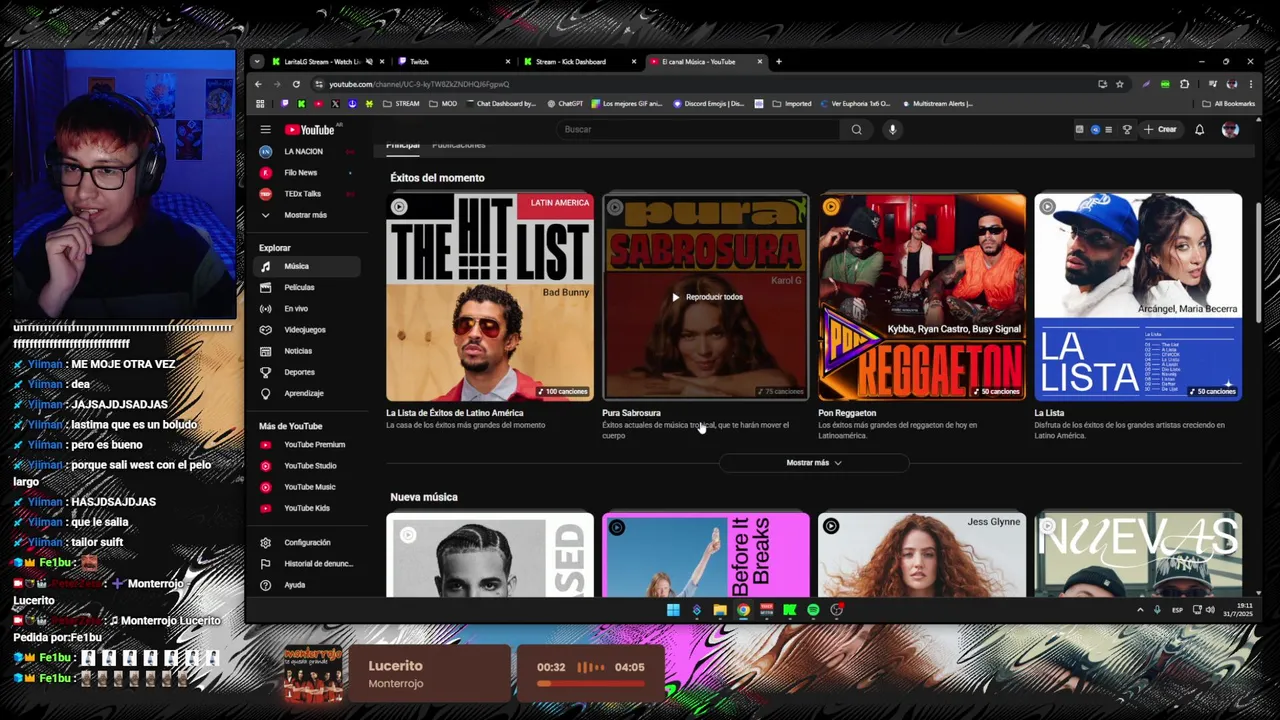1280x720 pixels.
Task: Open a new browser tab
Action: [x=779, y=62]
